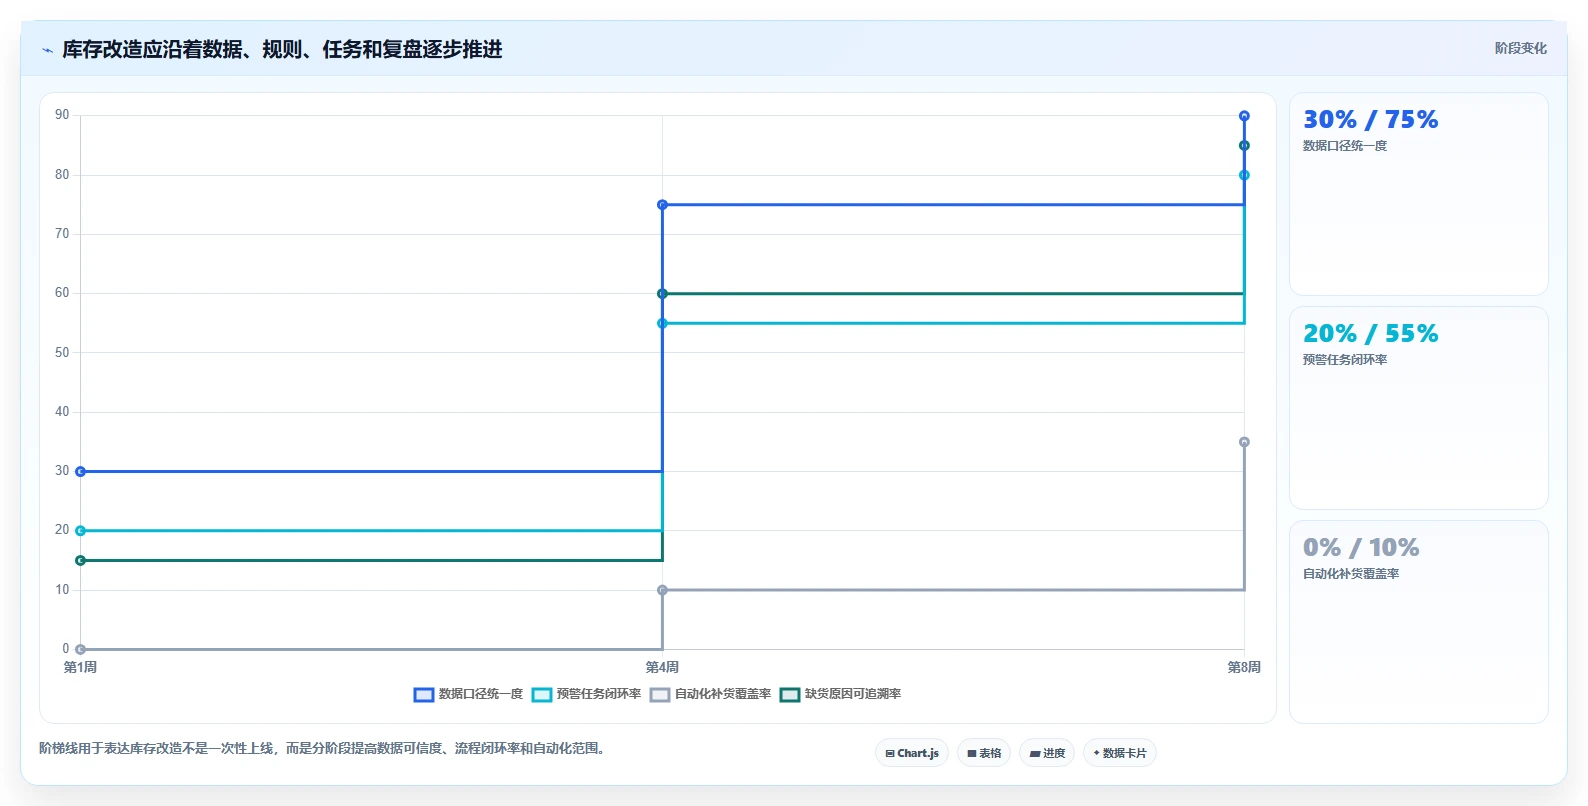Image resolution: width=1588 pixels, height=806 pixels.
Task: Select the cyan 80 data point at 第8周
Action: click(1244, 175)
